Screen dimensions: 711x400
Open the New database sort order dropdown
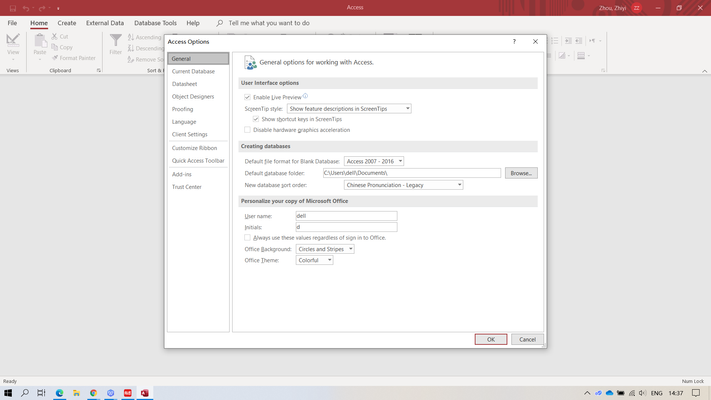coord(403,185)
